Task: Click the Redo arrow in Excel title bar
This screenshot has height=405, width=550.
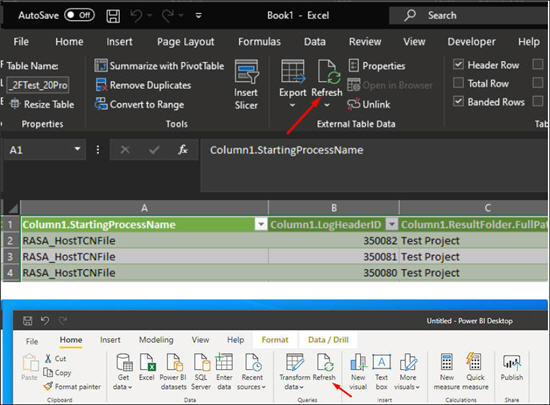Action: tap(168, 16)
